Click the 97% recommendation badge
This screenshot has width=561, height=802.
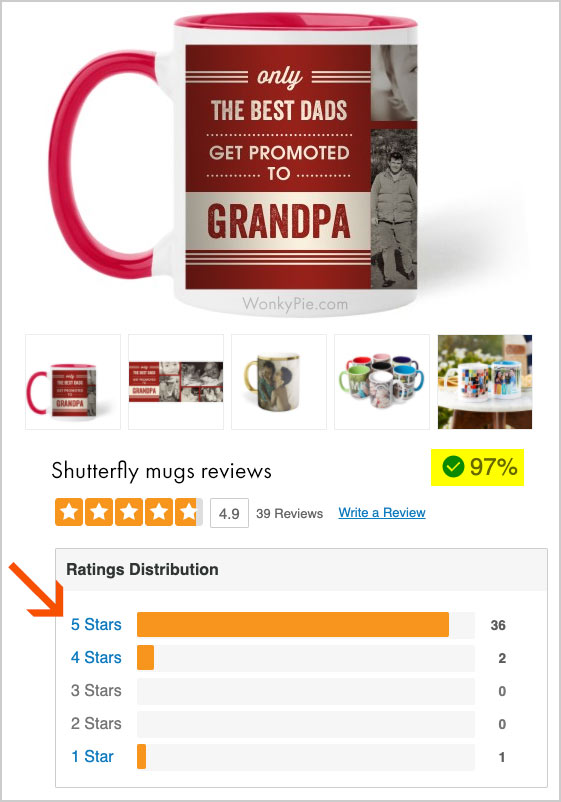click(477, 467)
